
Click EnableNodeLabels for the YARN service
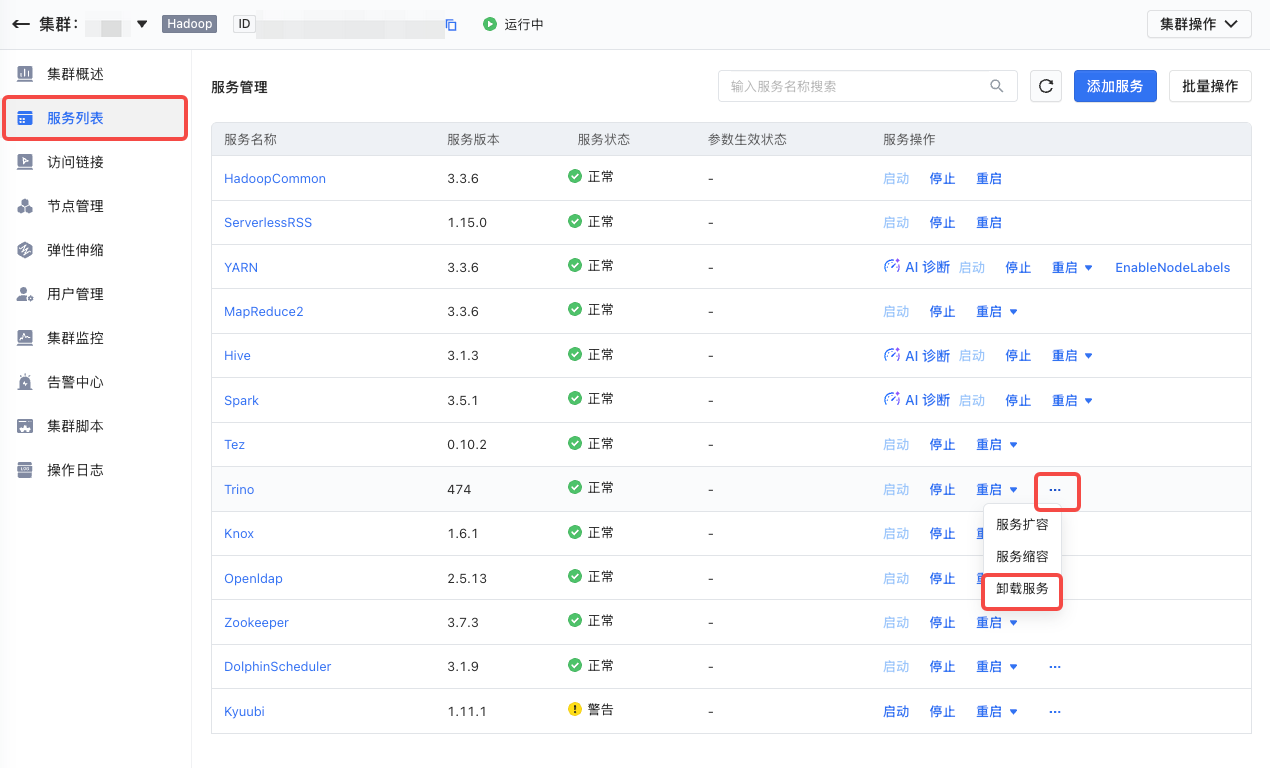pyautogui.click(x=1173, y=268)
